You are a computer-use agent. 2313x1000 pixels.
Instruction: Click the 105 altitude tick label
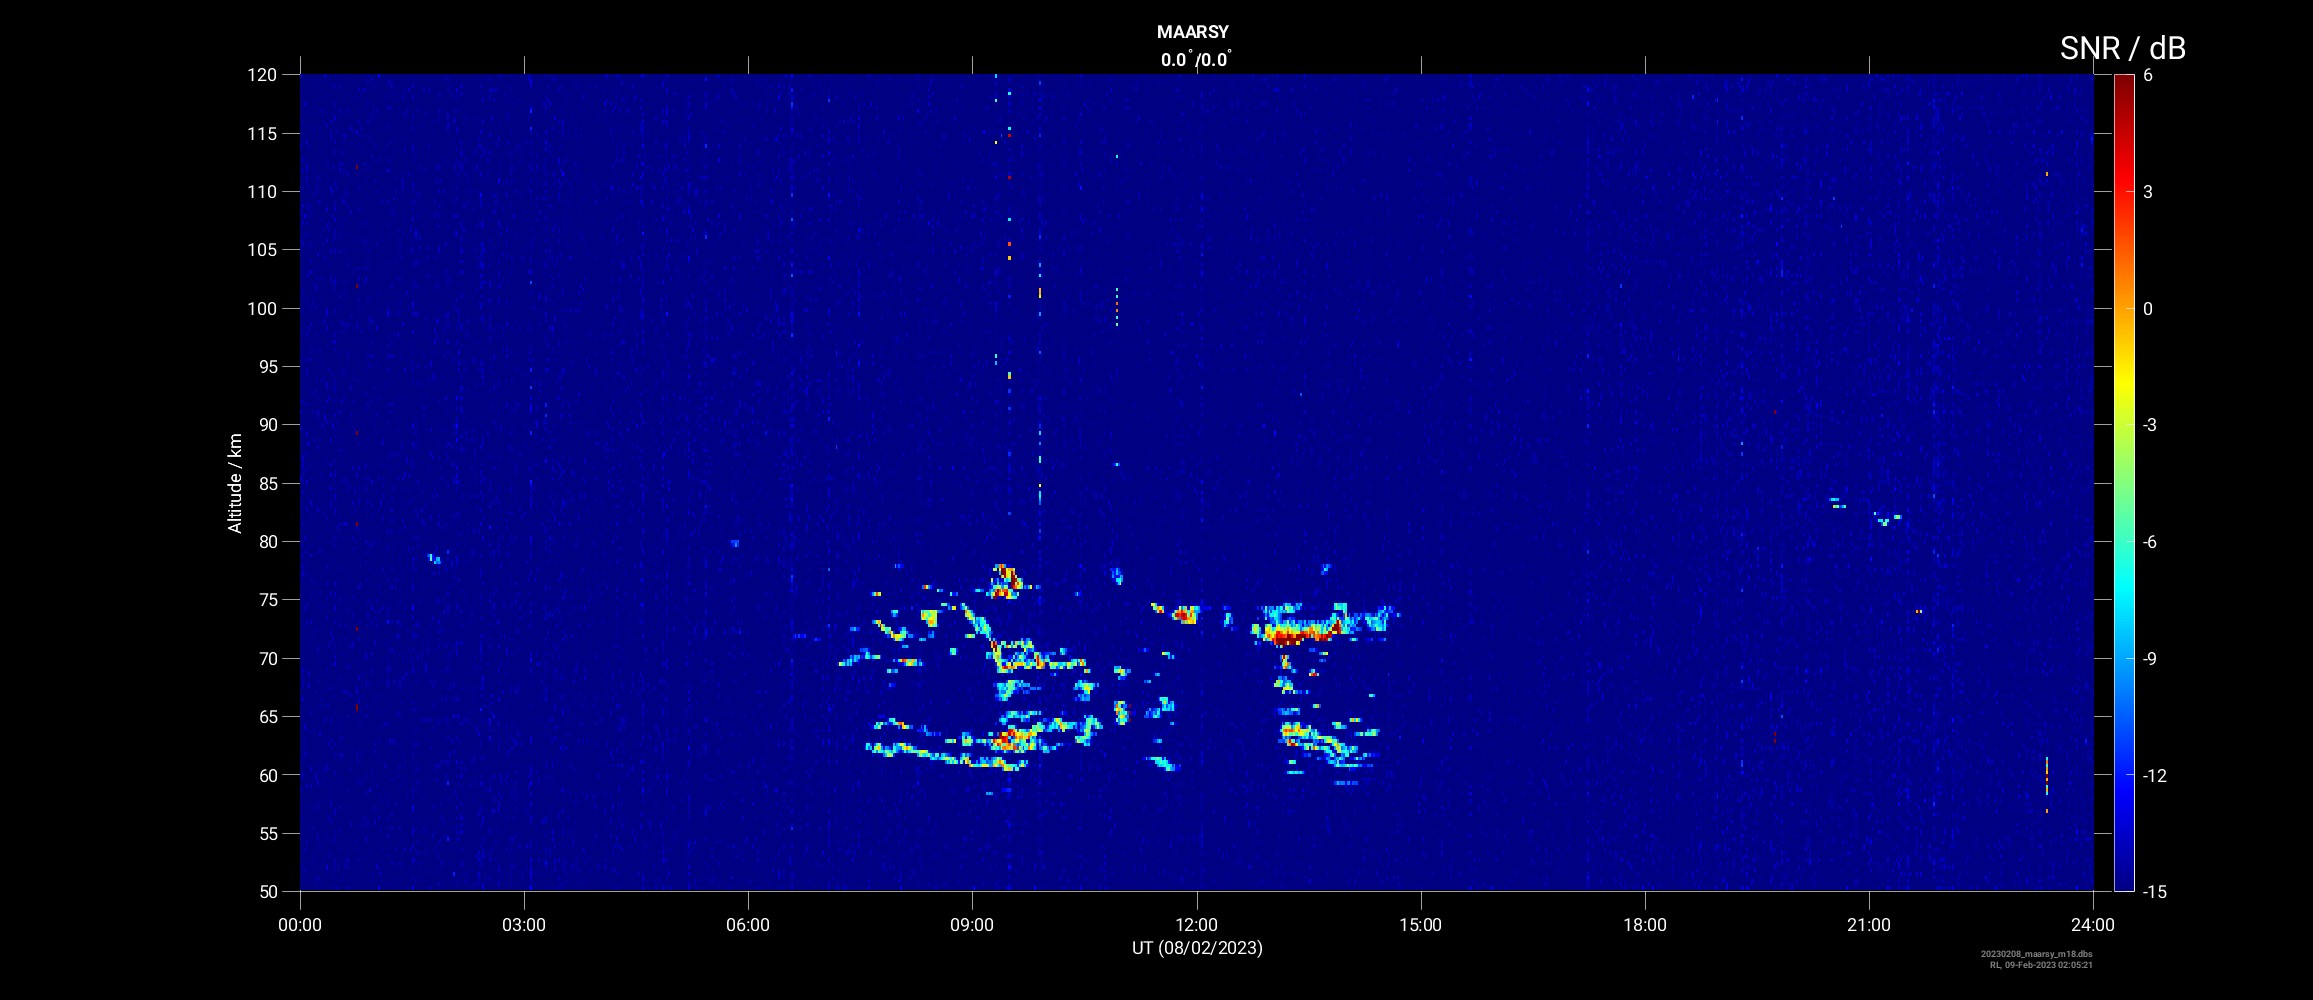pyautogui.click(x=262, y=250)
